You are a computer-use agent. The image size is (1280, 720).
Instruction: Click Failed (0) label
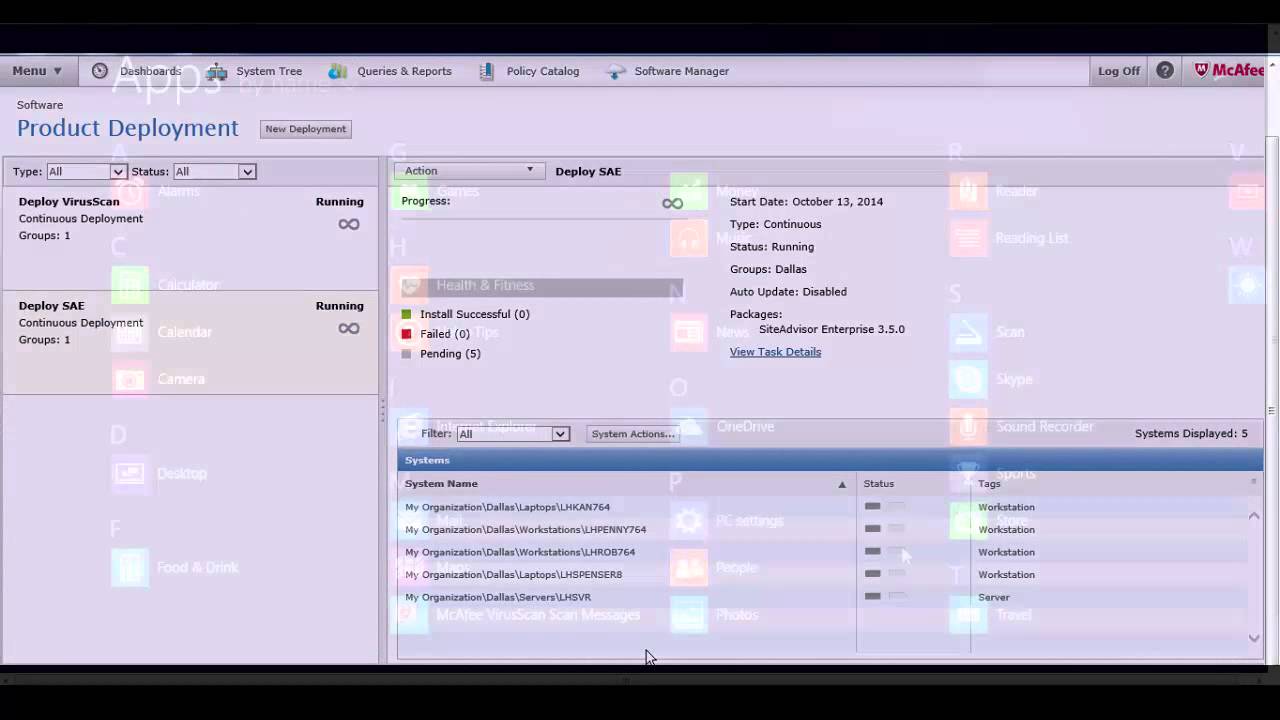click(x=445, y=334)
